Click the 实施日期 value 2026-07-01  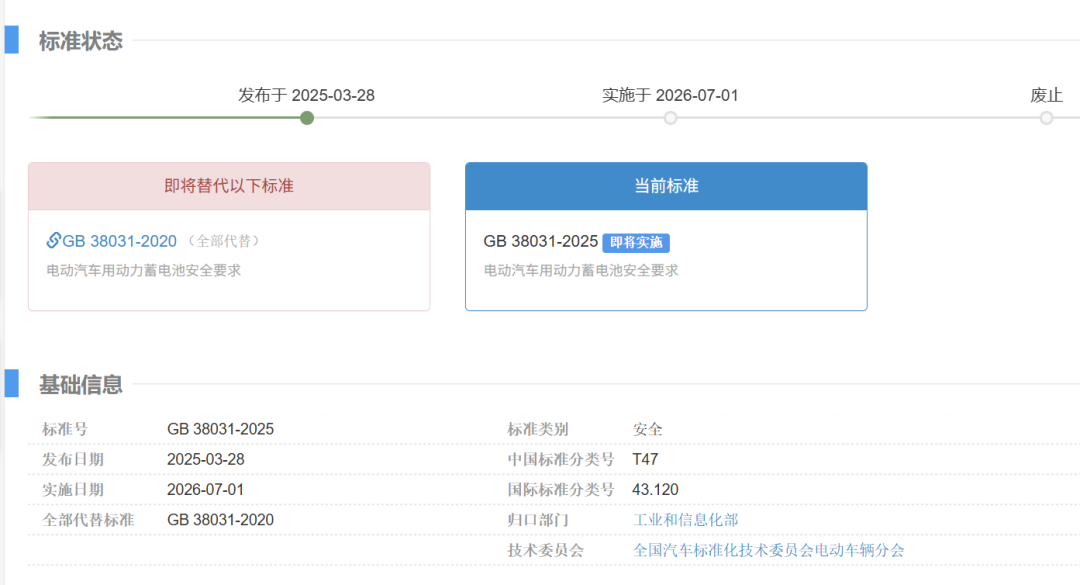206,490
